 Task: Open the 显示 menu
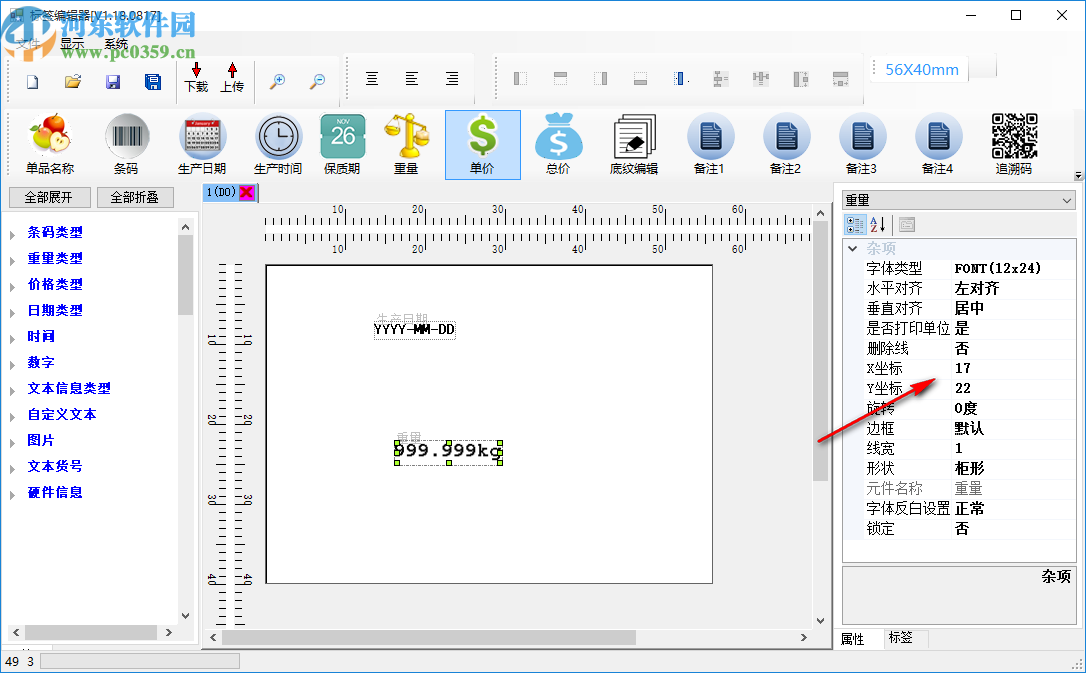[x=72, y=43]
